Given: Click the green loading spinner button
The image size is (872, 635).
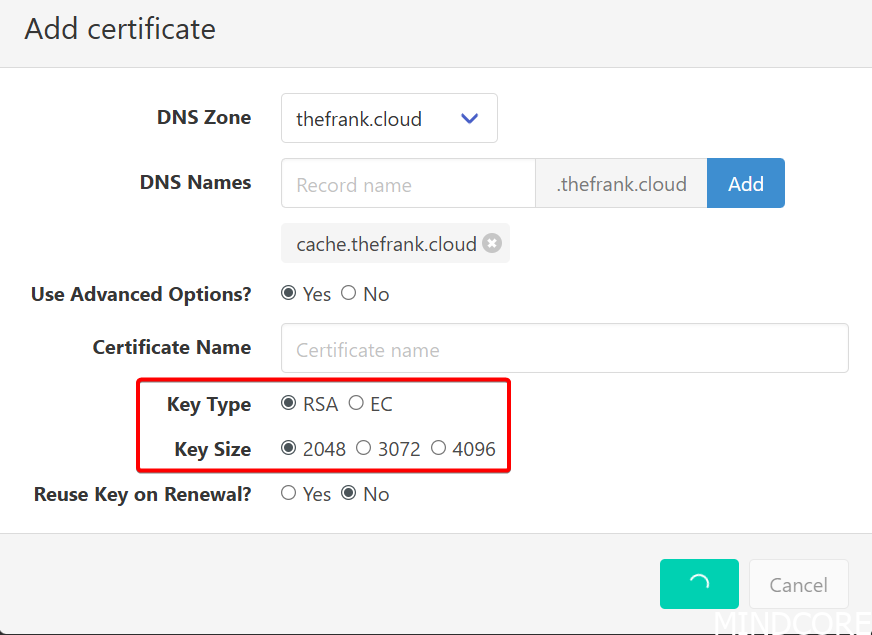Looking at the screenshot, I should 699,584.
